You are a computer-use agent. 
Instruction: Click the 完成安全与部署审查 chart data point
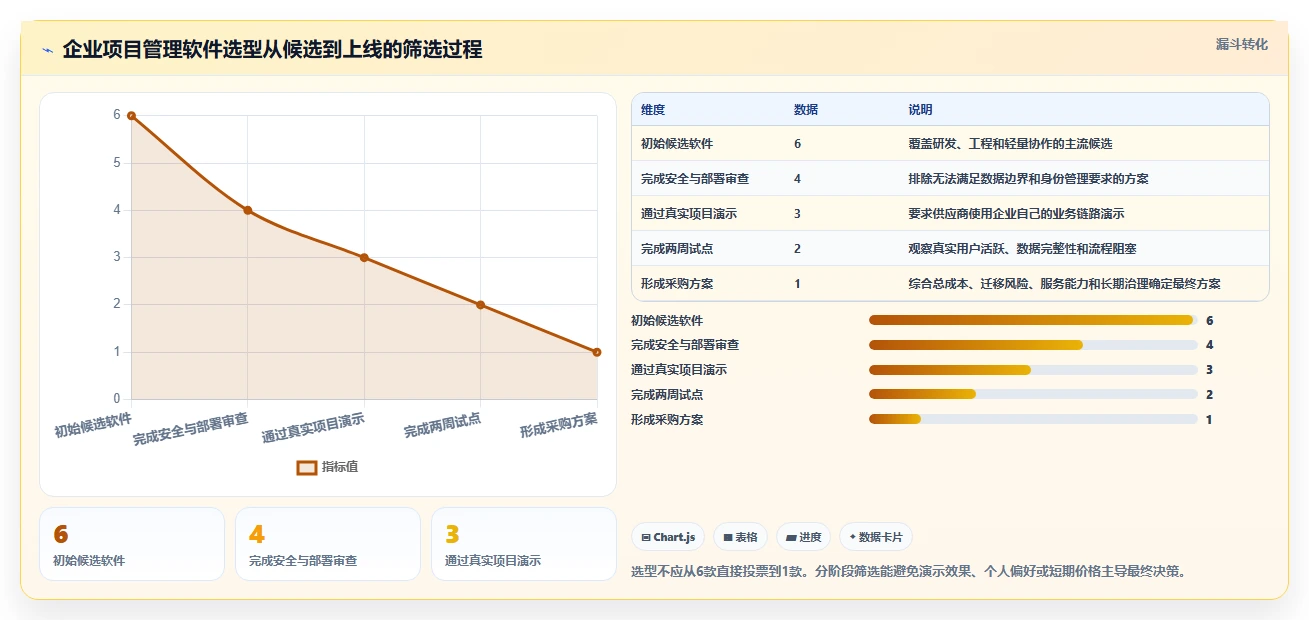pos(248,210)
